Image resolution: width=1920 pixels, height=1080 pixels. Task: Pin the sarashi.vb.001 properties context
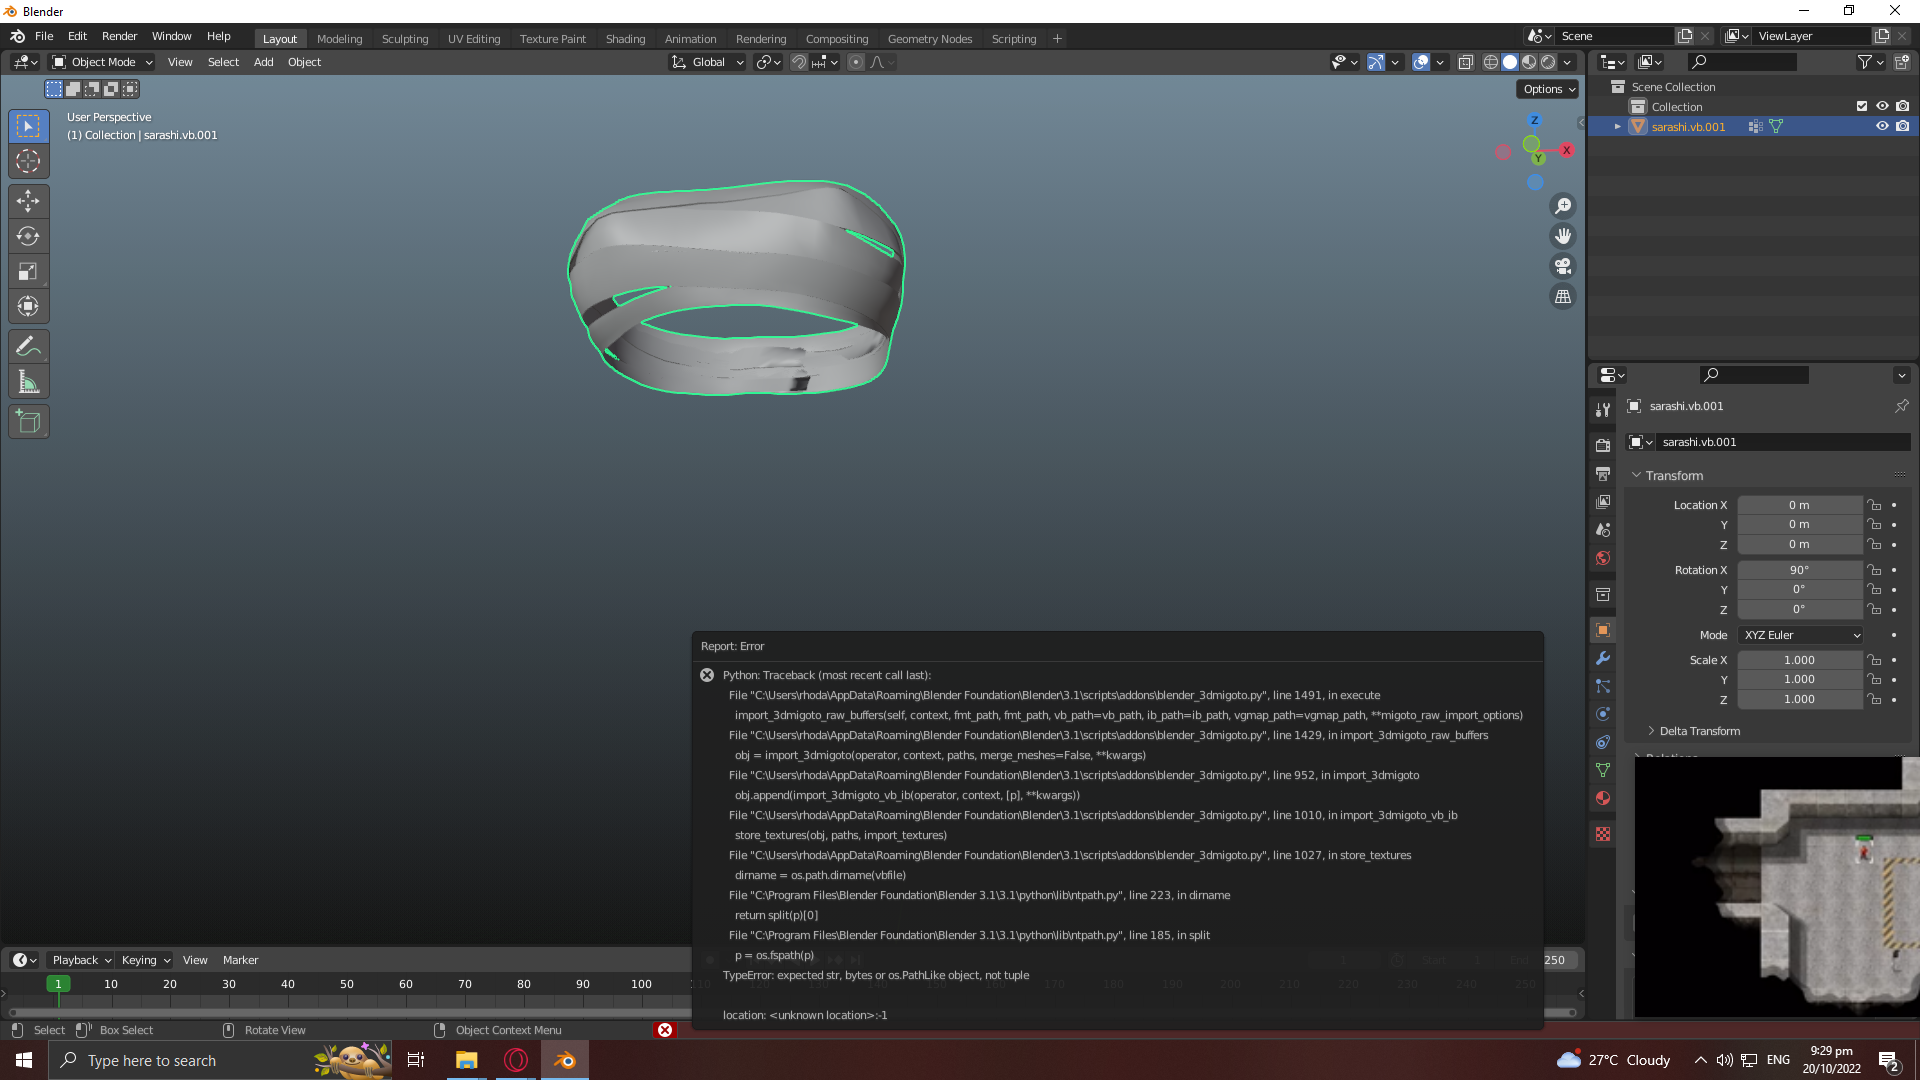[x=1901, y=406]
